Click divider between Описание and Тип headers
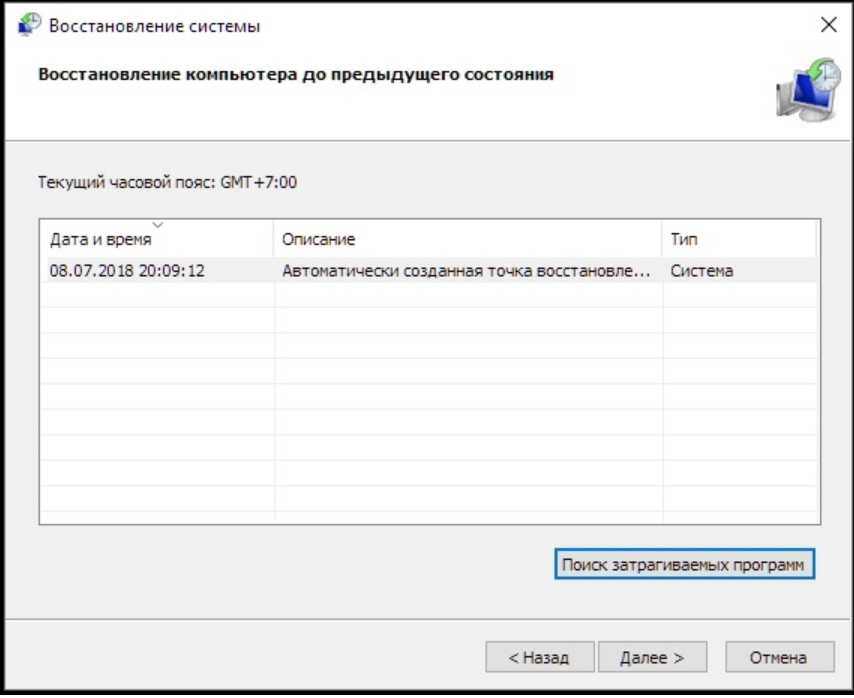The height and width of the screenshot is (698, 854). point(662,240)
